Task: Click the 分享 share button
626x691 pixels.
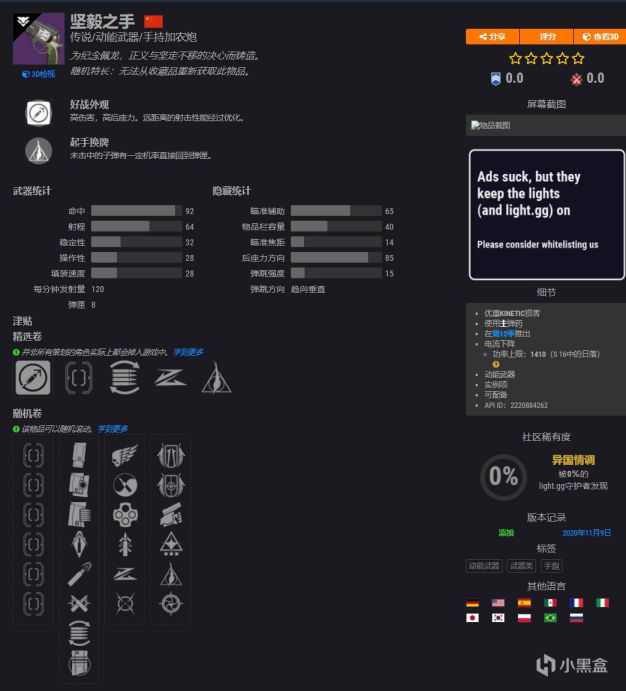Action: coord(493,37)
